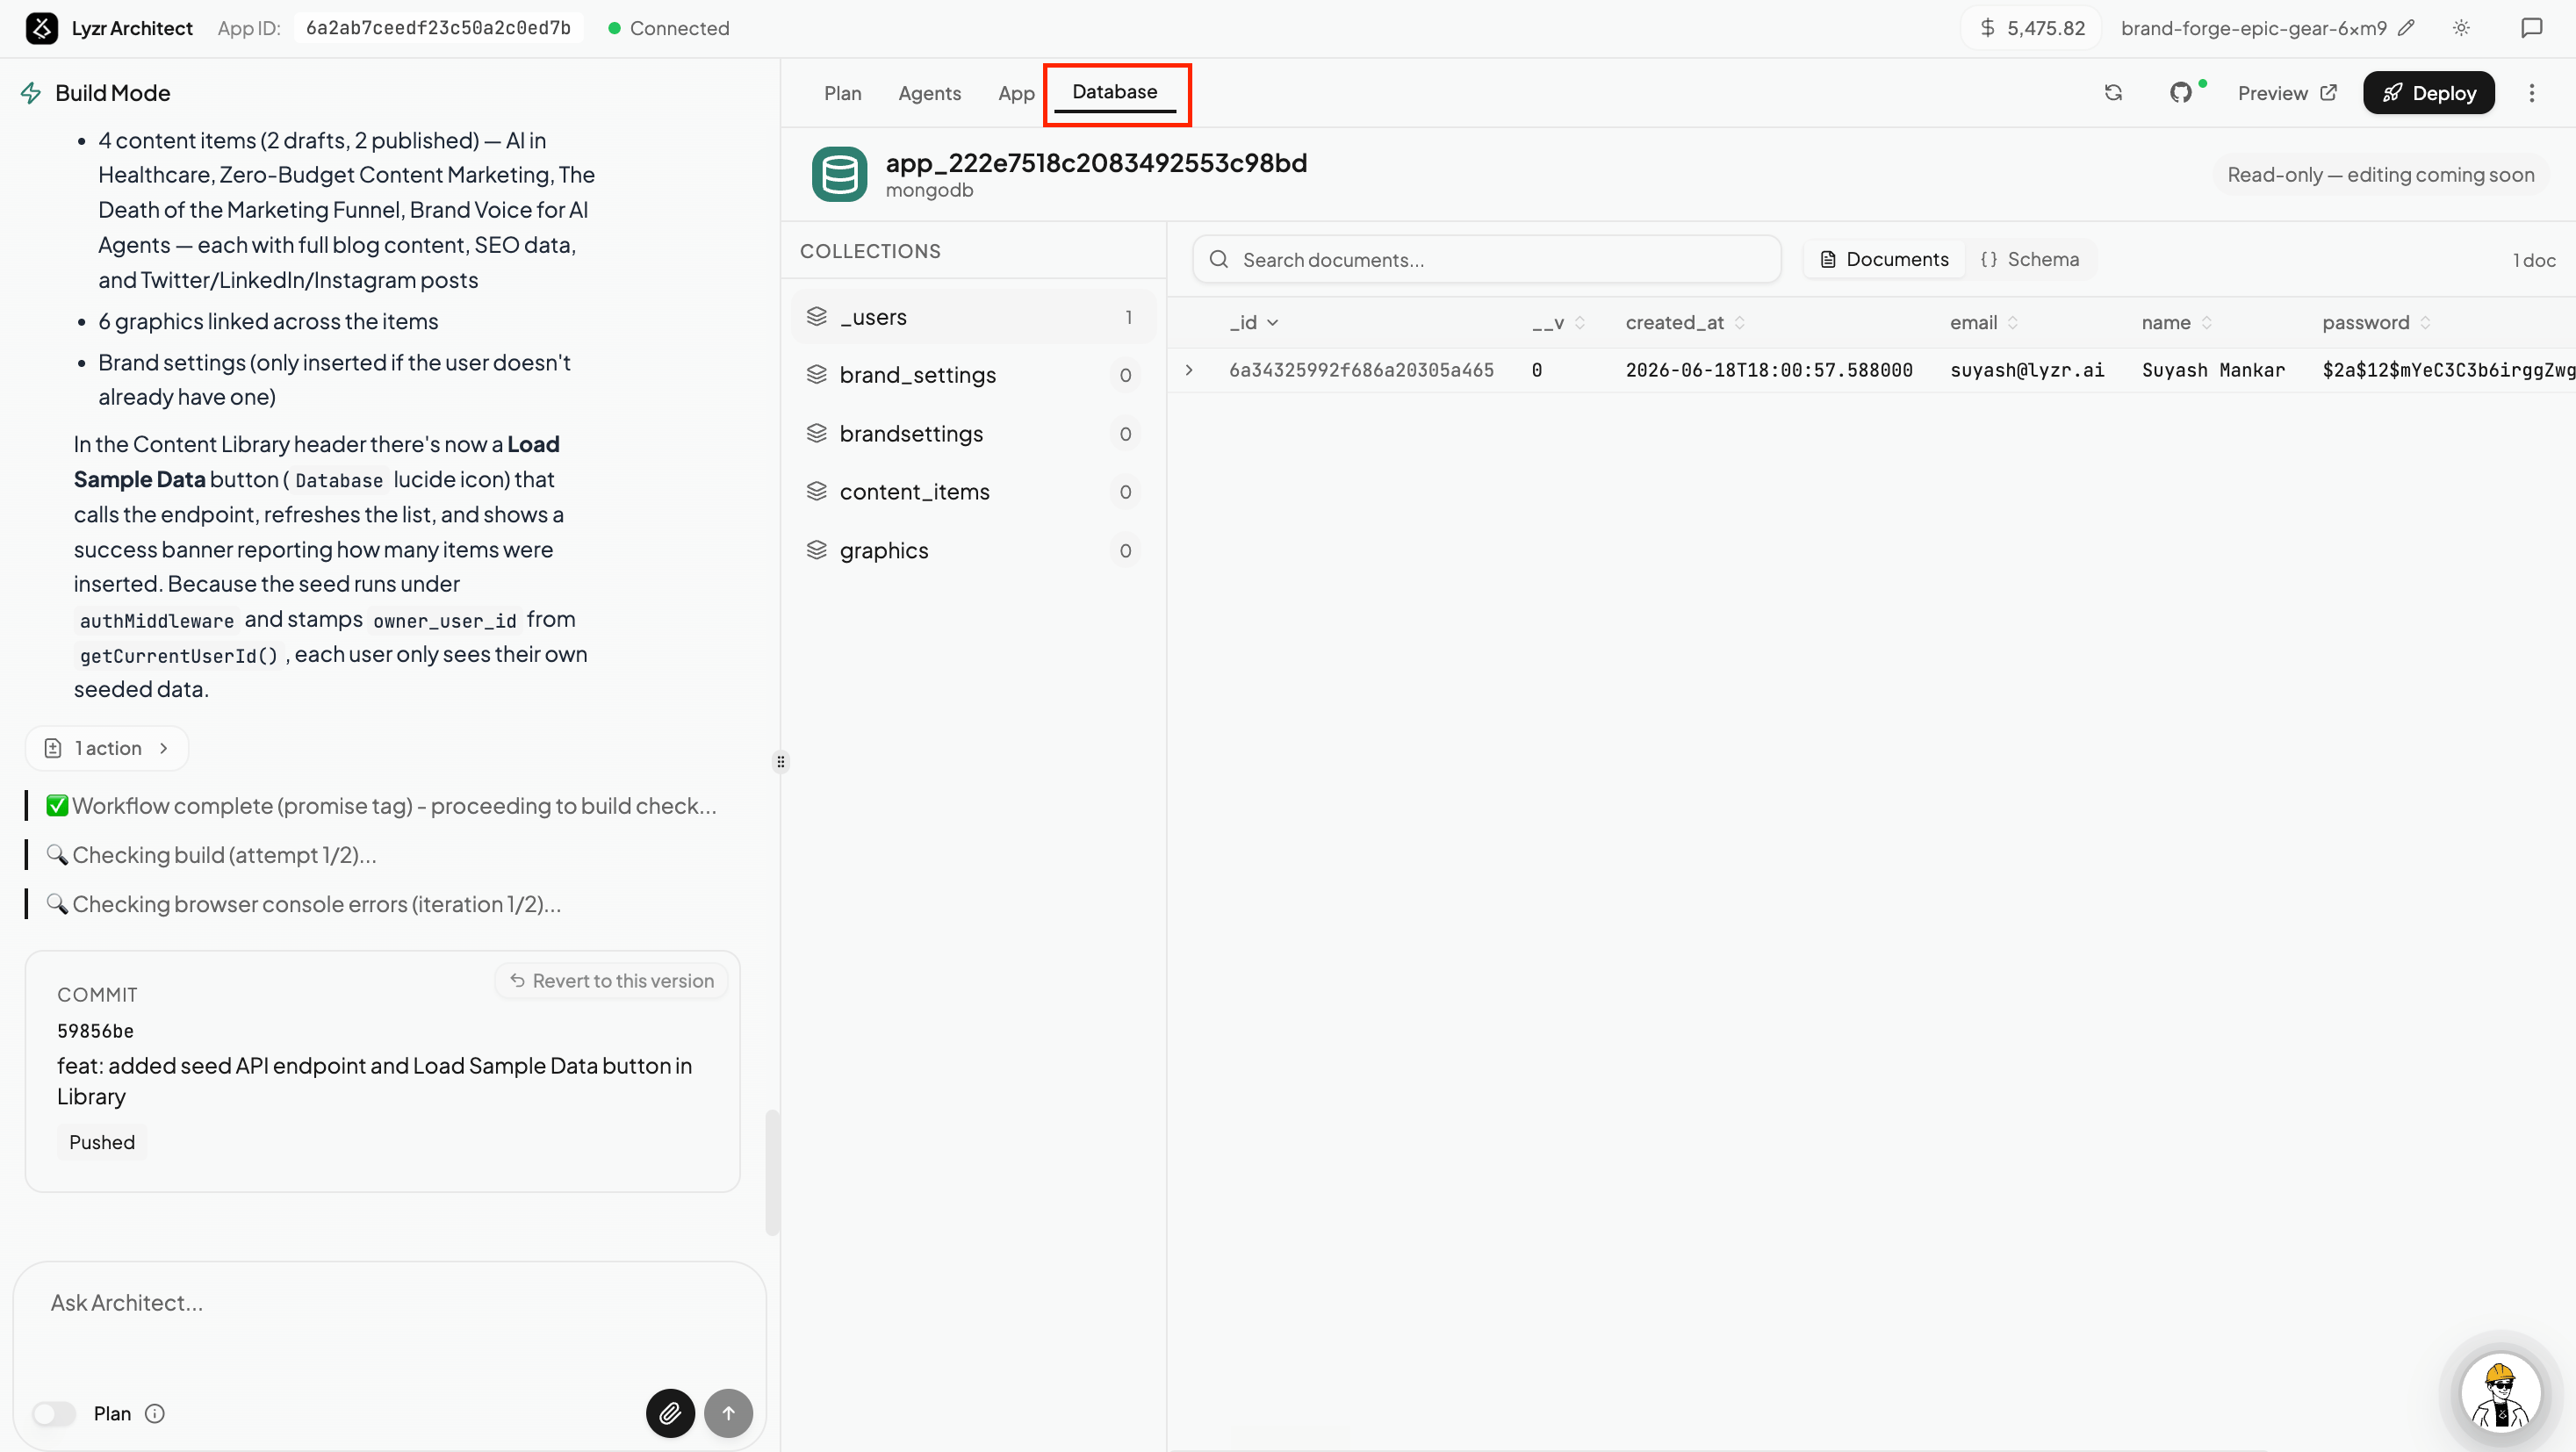
Task: Click the Lyzr Architect logo icon
Action: [41, 28]
